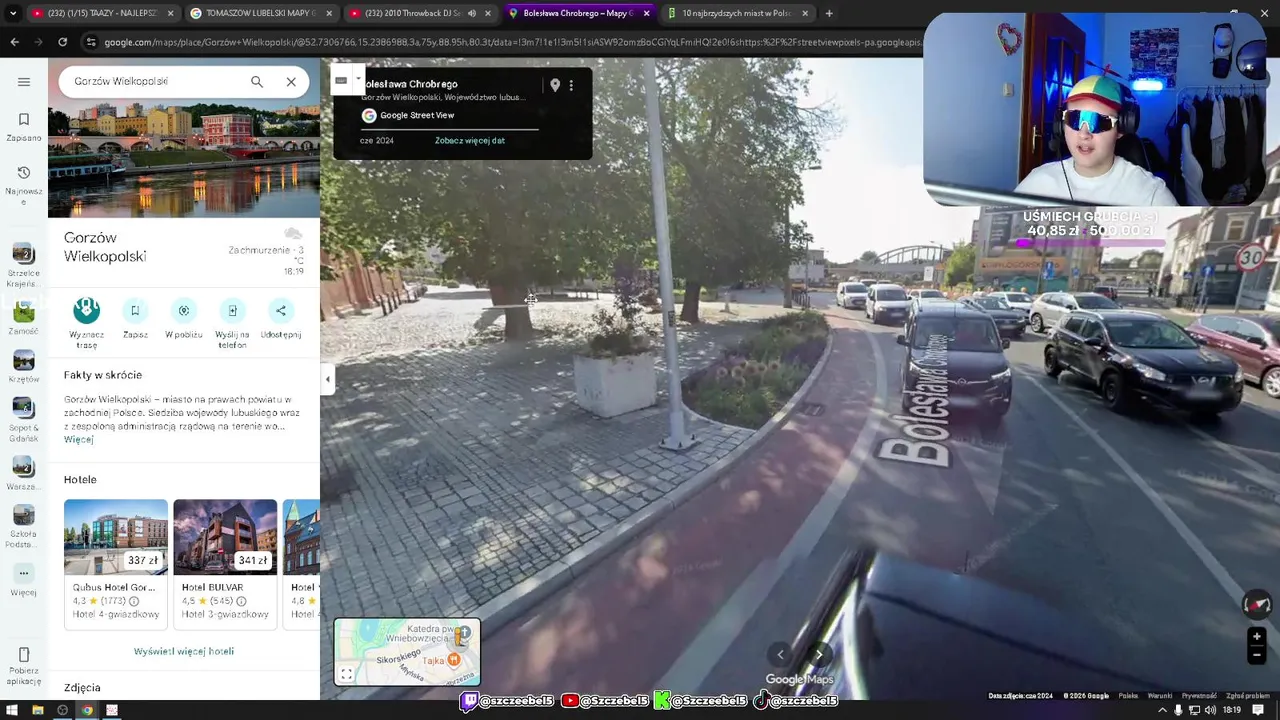The height and width of the screenshot is (720, 1280).
Task: Go back with browser back arrow
Action: point(14,42)
